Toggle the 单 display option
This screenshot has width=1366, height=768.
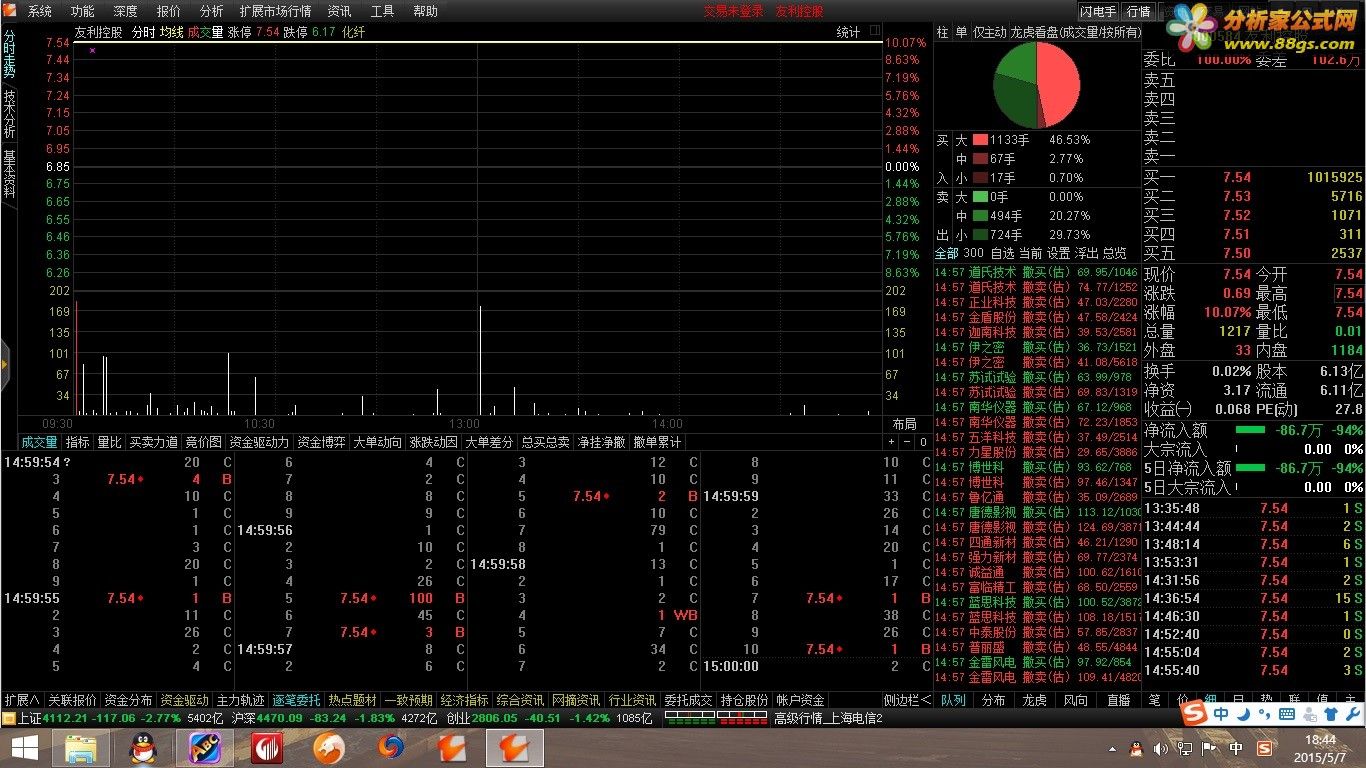pos(961,32)
